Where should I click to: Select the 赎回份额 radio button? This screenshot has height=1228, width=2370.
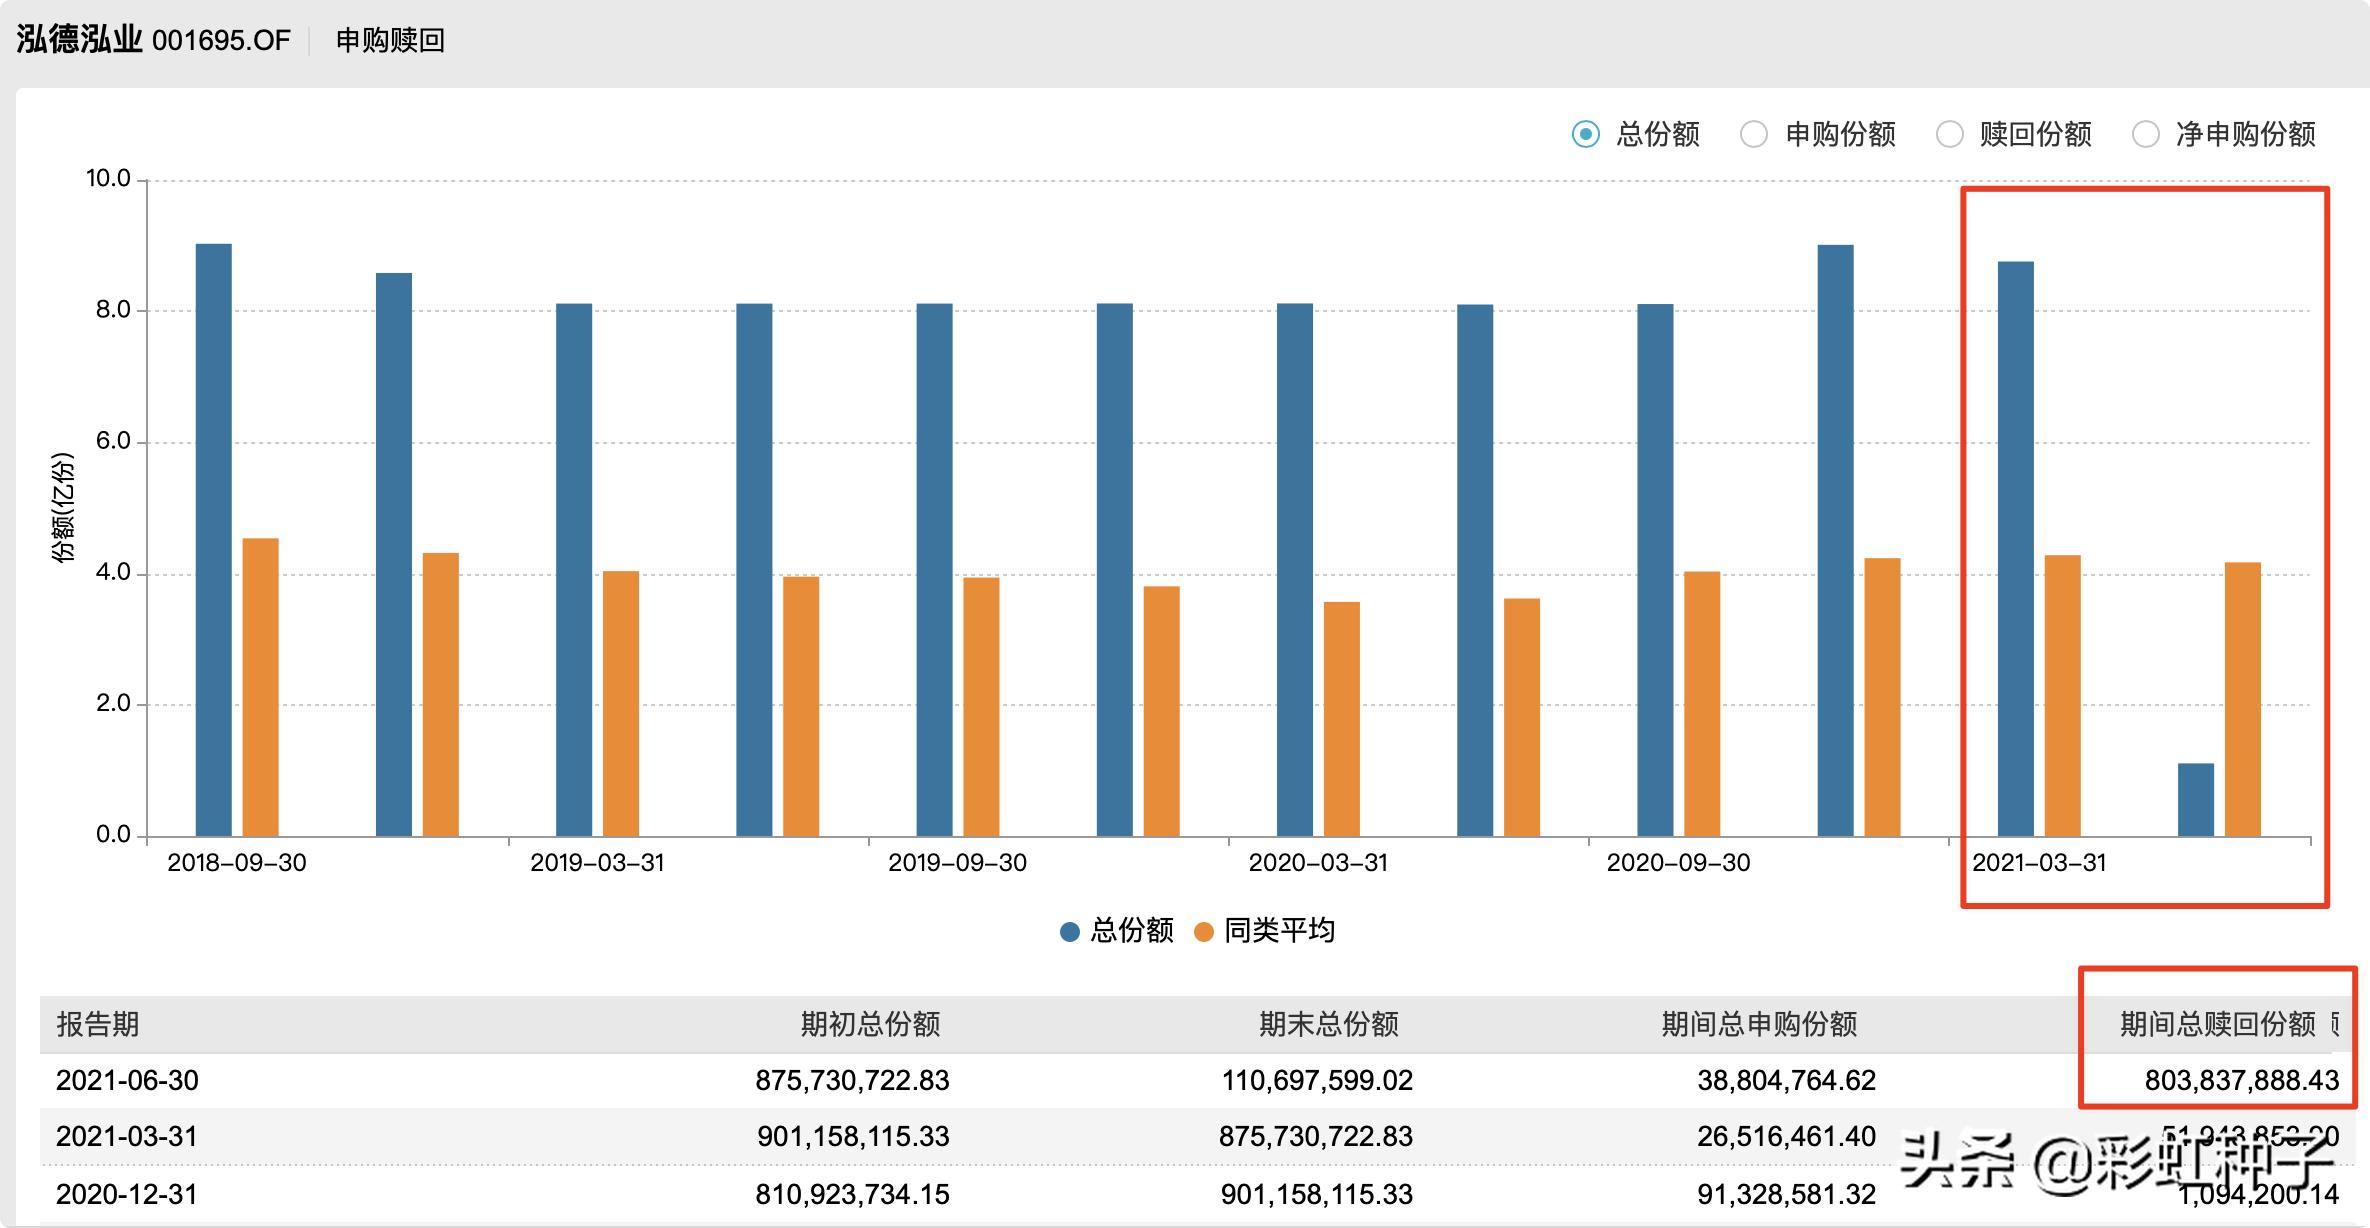pyautogui.click(x=1949, y=134)
